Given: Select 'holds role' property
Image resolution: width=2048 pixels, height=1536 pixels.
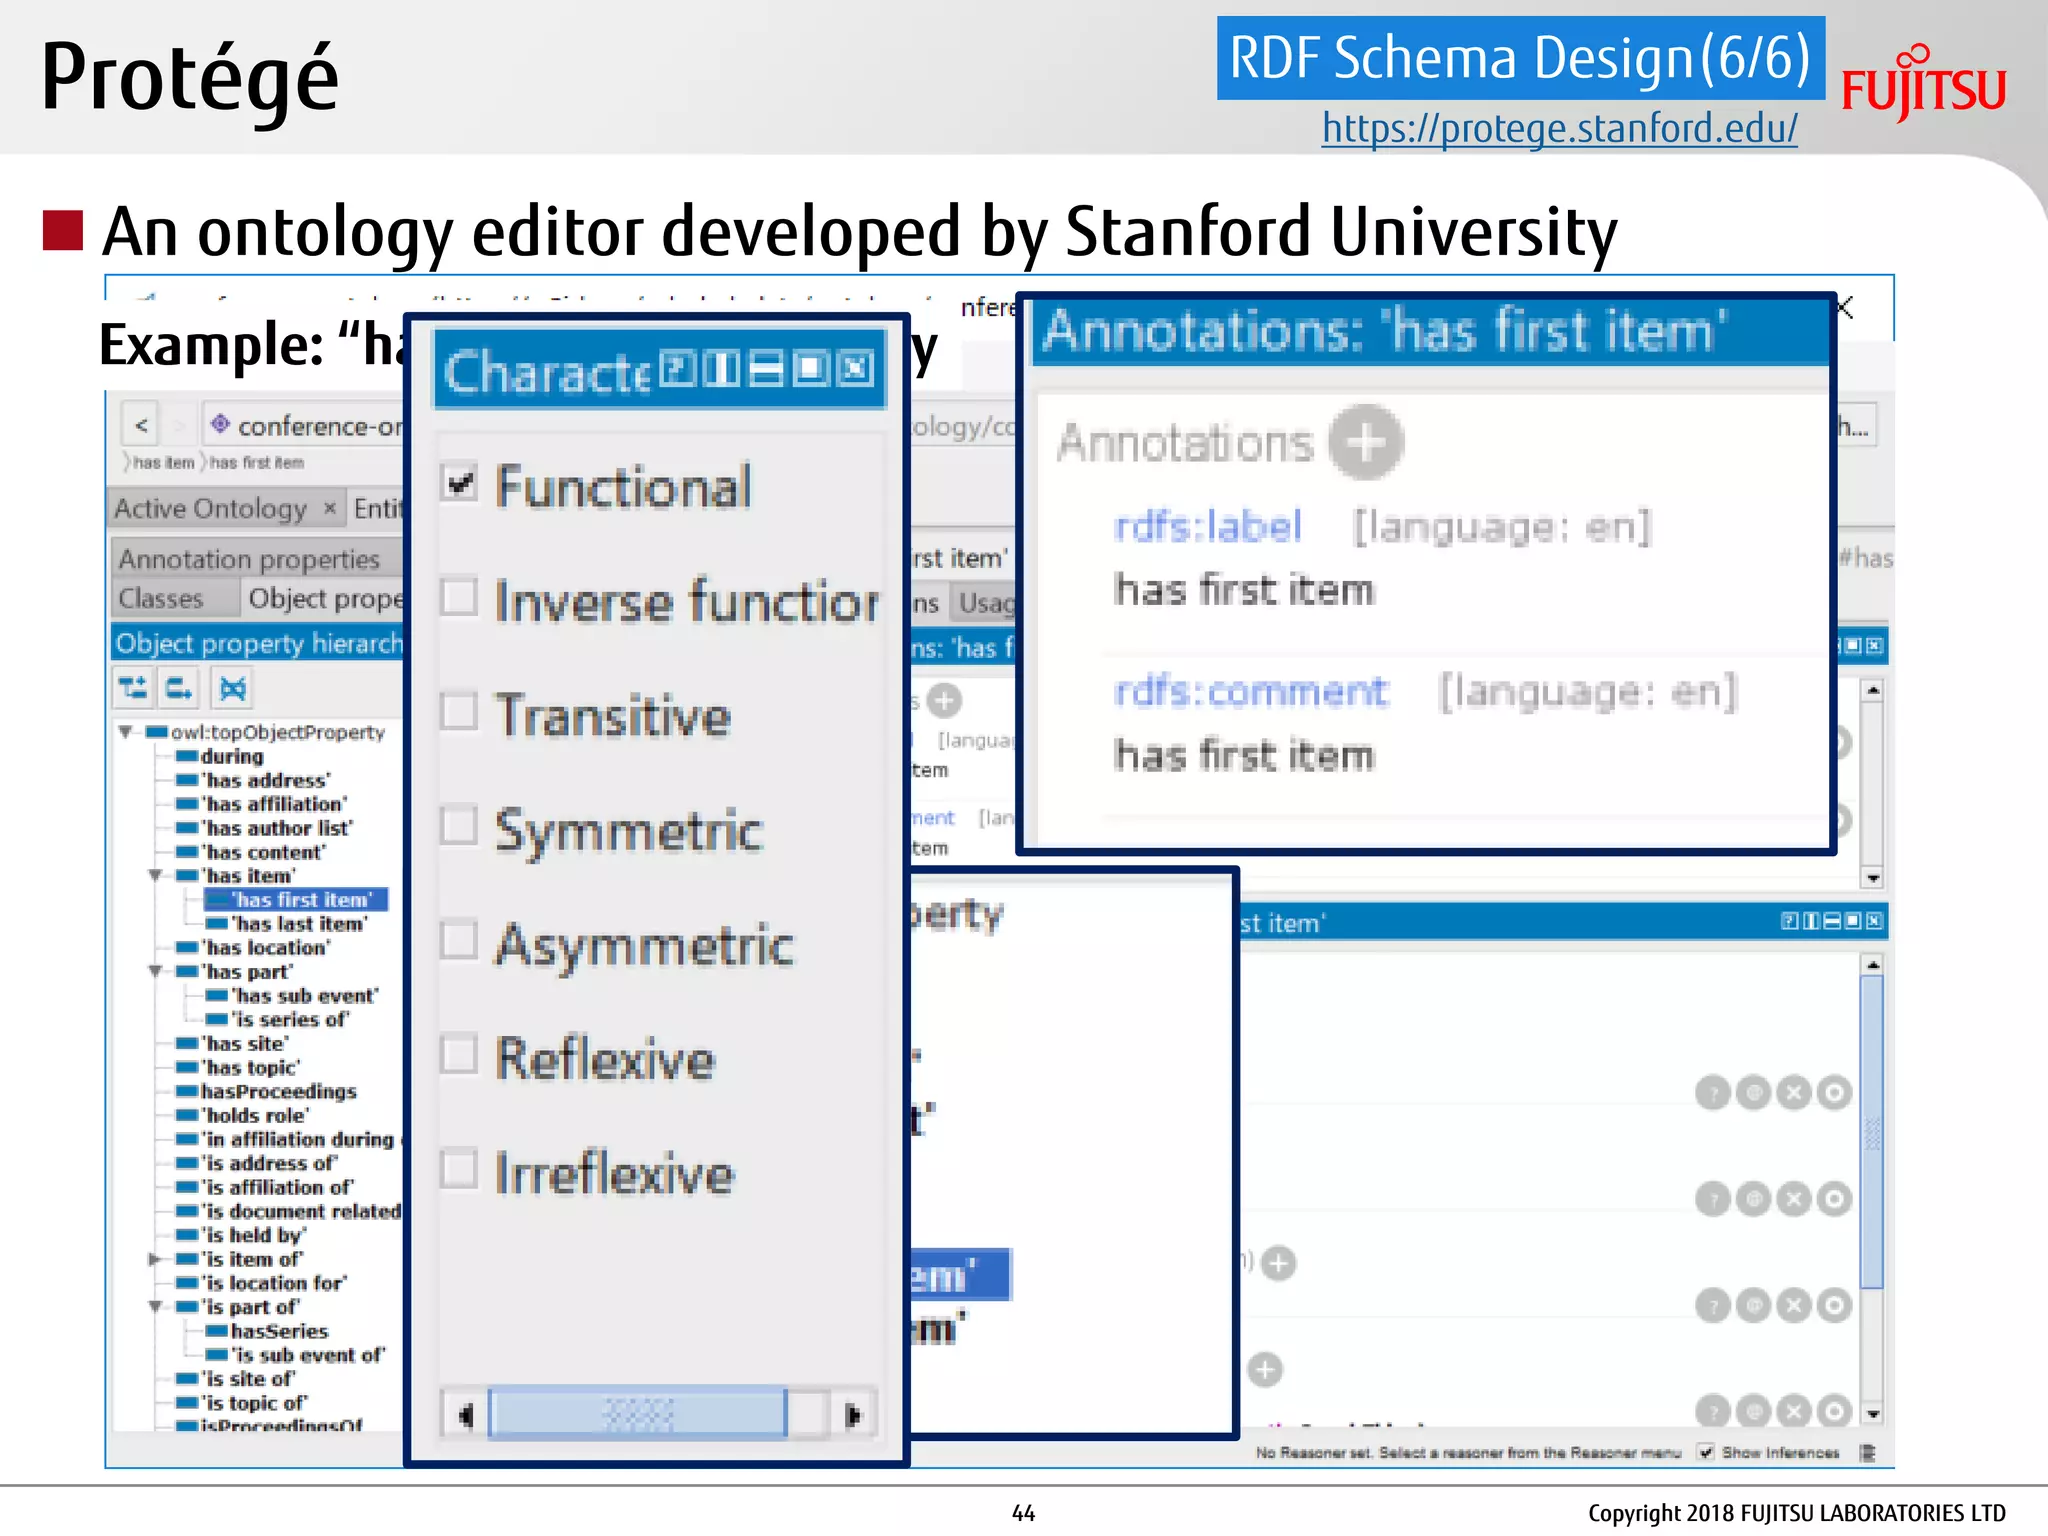Looking at the screenshot, I should pos(243,1116).
